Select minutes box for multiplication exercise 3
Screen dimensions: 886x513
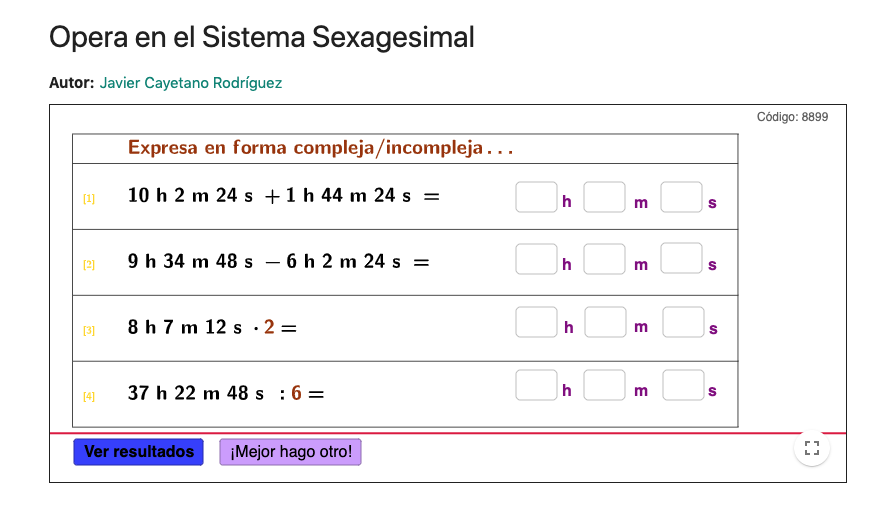pos(605,322)
